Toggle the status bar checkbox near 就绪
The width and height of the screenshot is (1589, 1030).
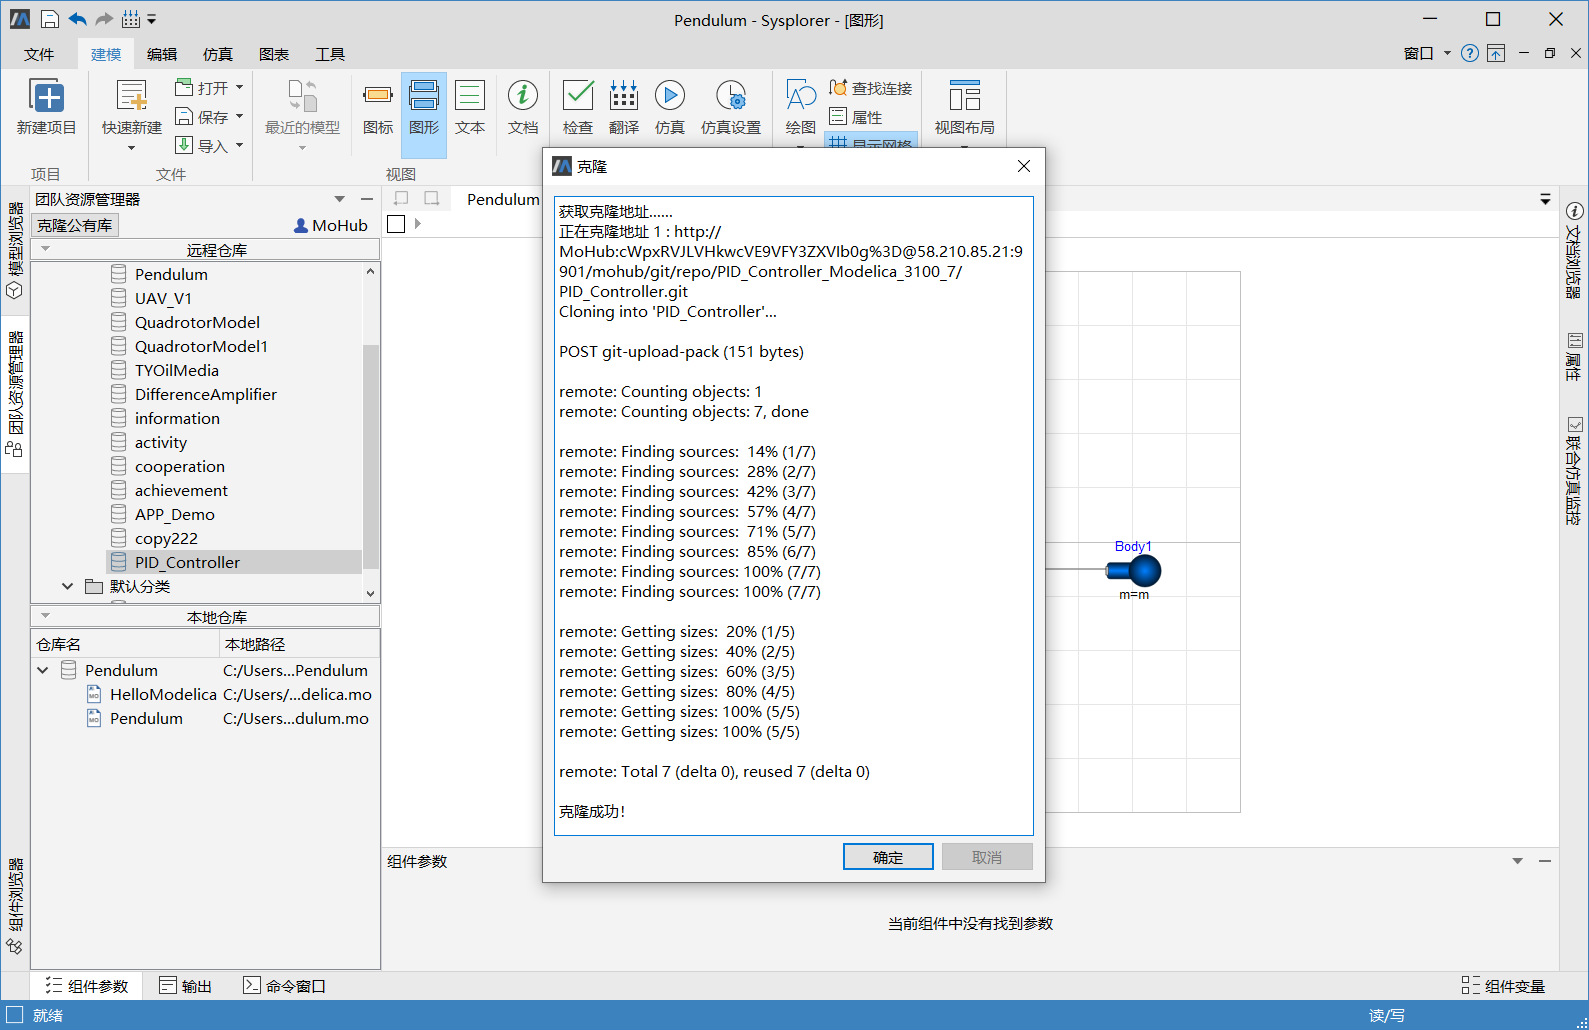tap(15, 1015)
